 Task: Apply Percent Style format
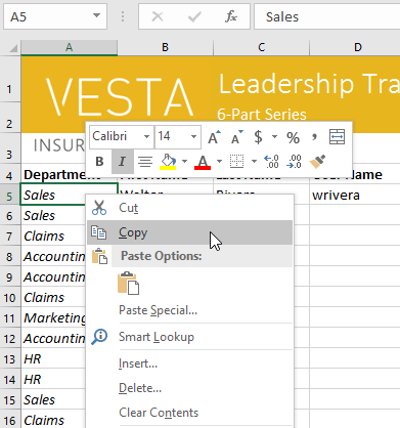pos(293,137)
